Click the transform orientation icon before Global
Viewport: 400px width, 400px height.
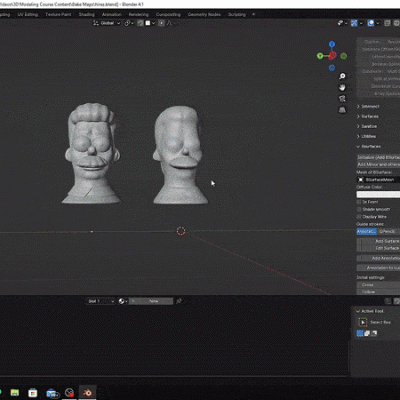click(96, 23)
